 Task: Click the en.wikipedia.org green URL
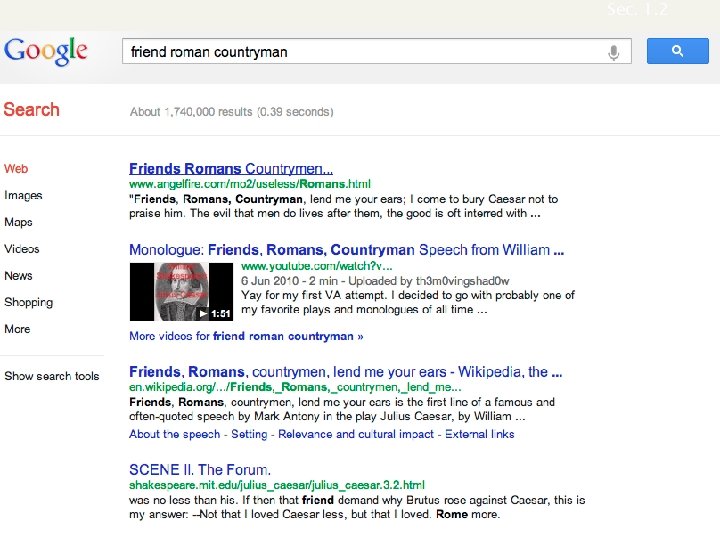tap(295, 387)
